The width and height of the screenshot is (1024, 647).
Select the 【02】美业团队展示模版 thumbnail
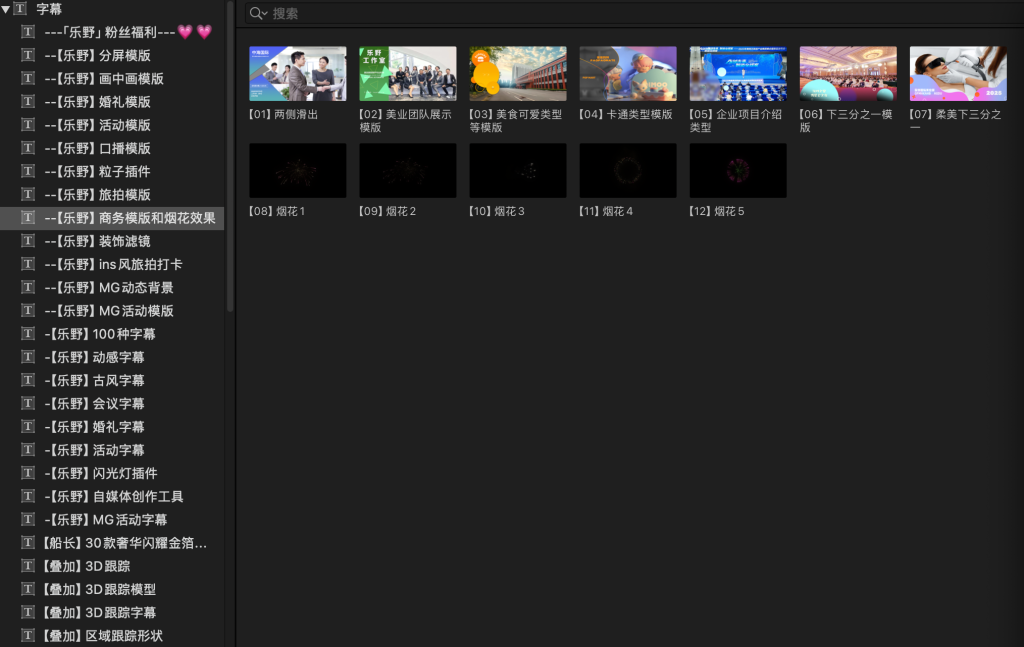point(408,73)
